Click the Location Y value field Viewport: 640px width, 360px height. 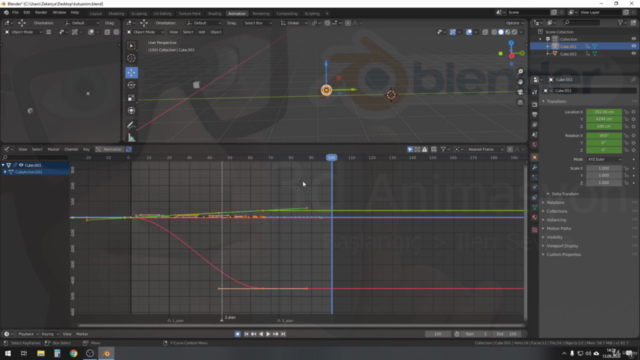pos(604,119)
